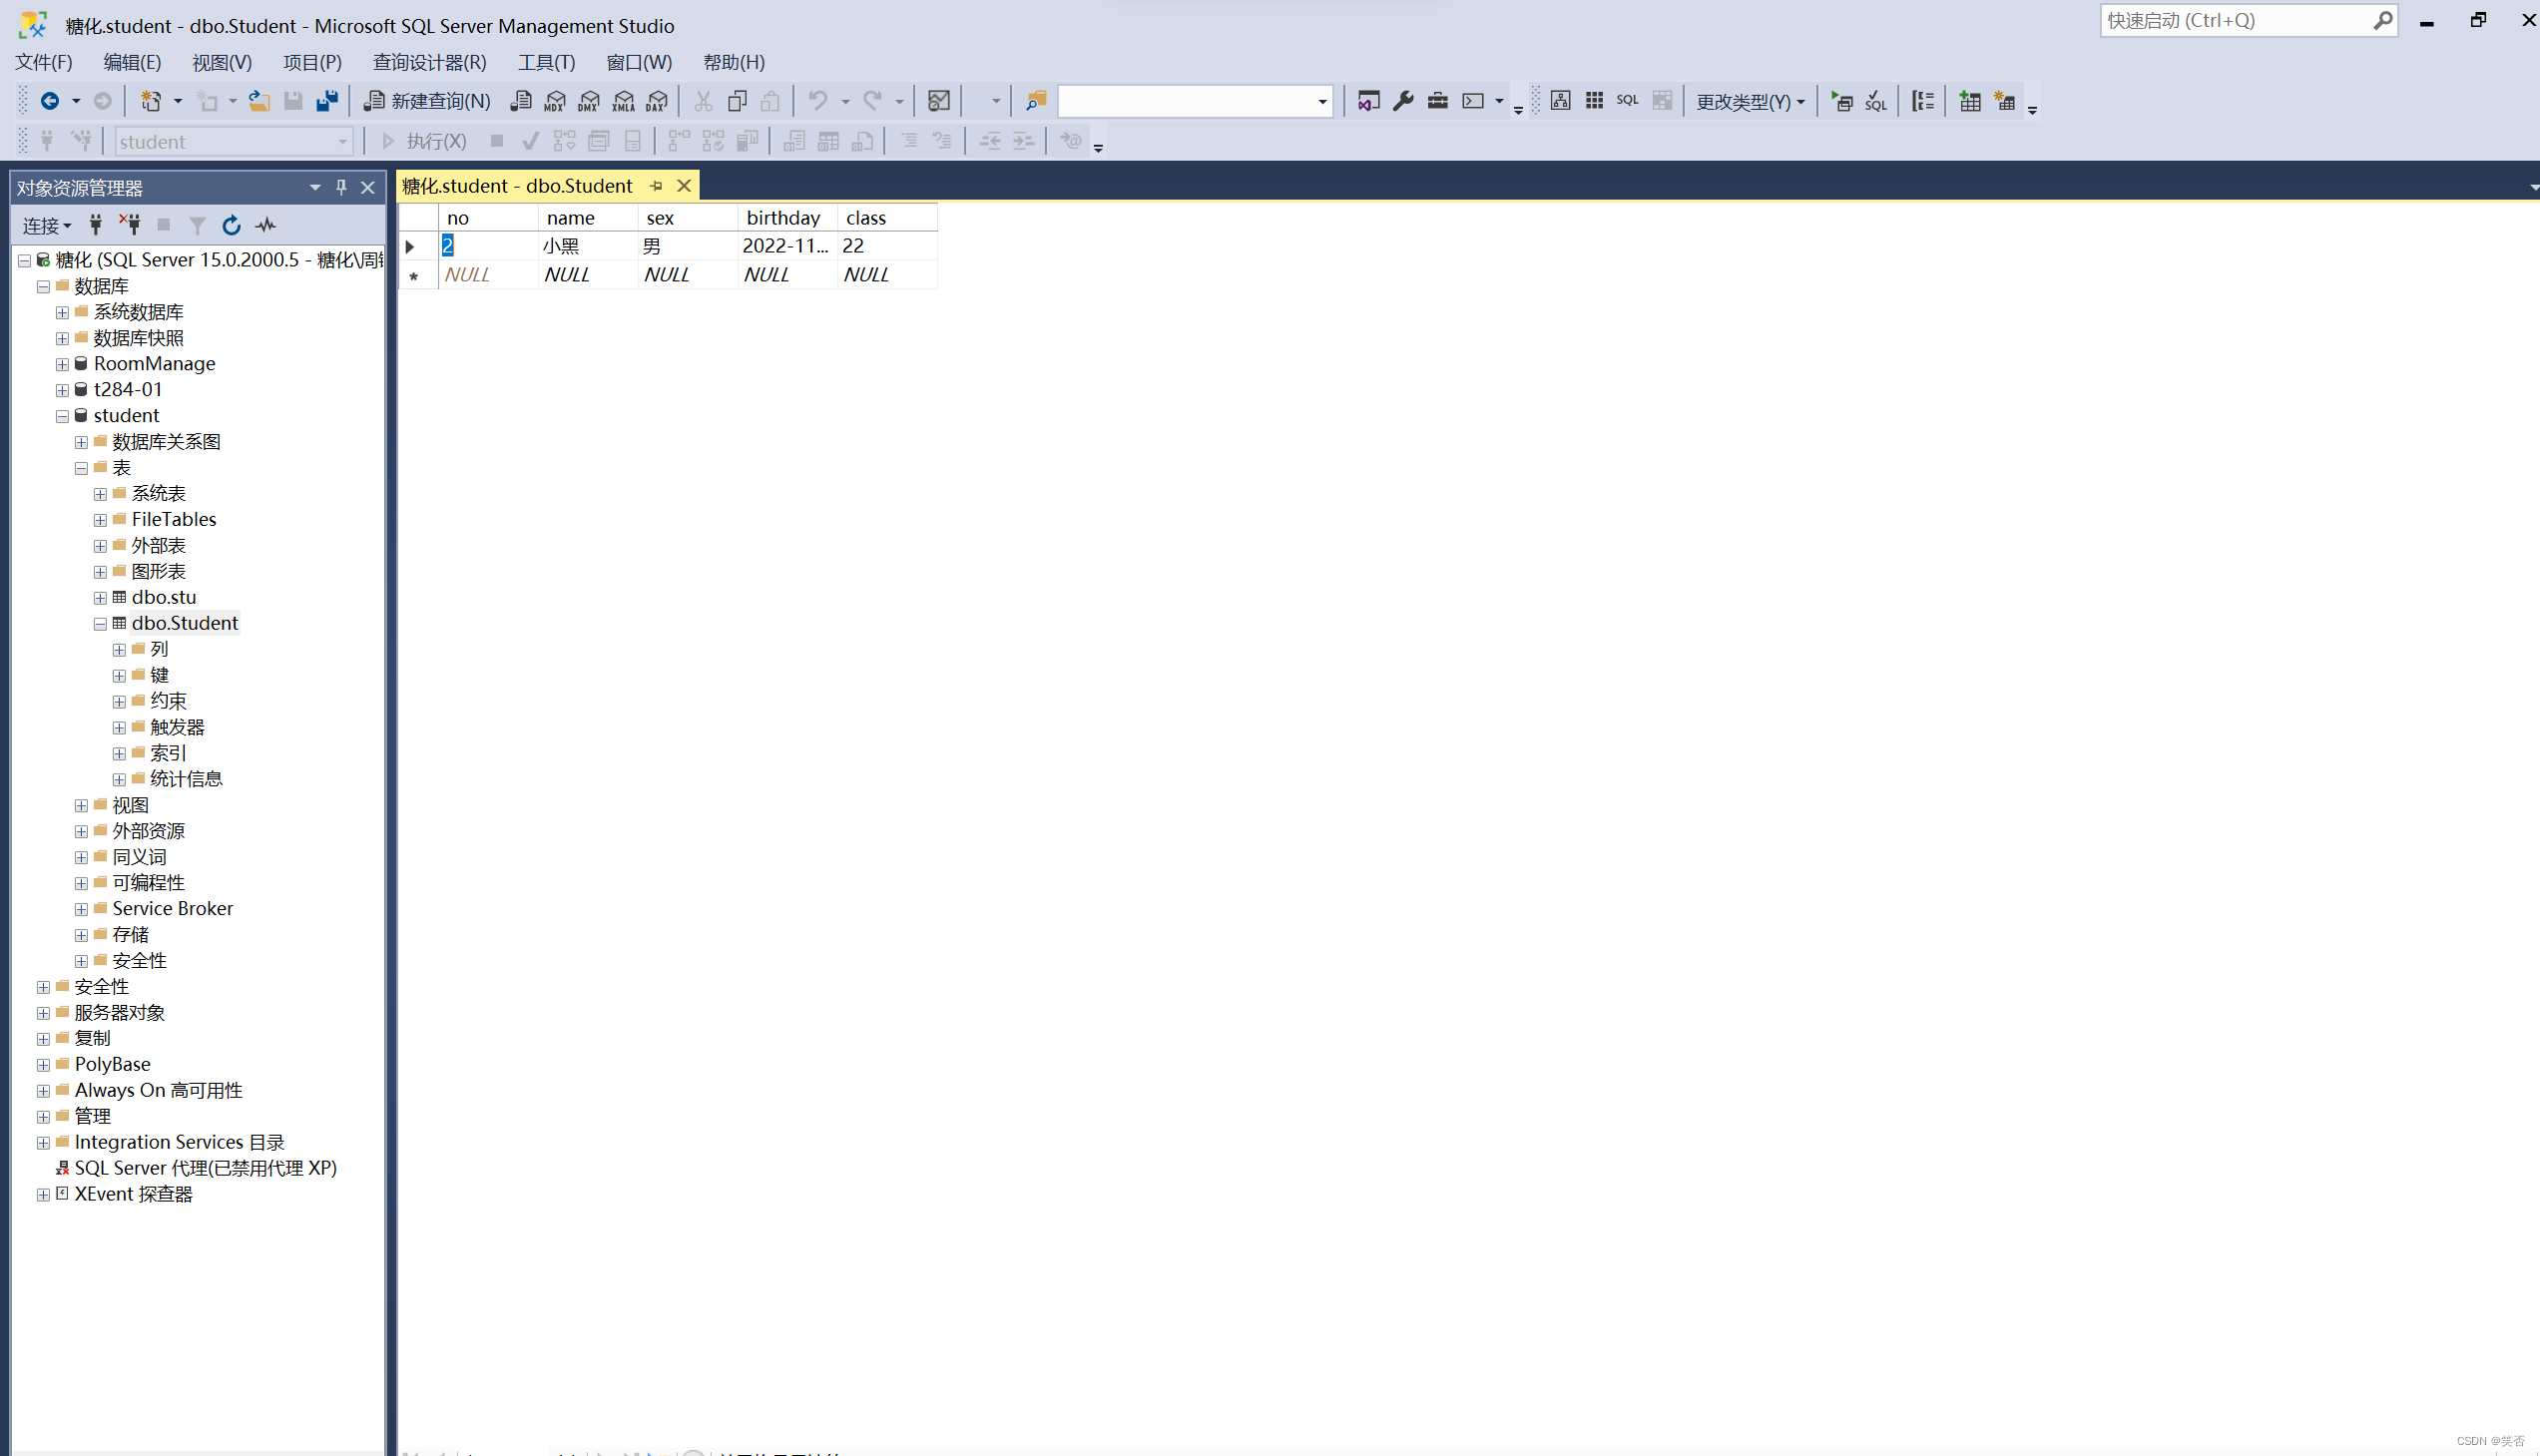Expand the dbo.stu table node

coord(99,597)
